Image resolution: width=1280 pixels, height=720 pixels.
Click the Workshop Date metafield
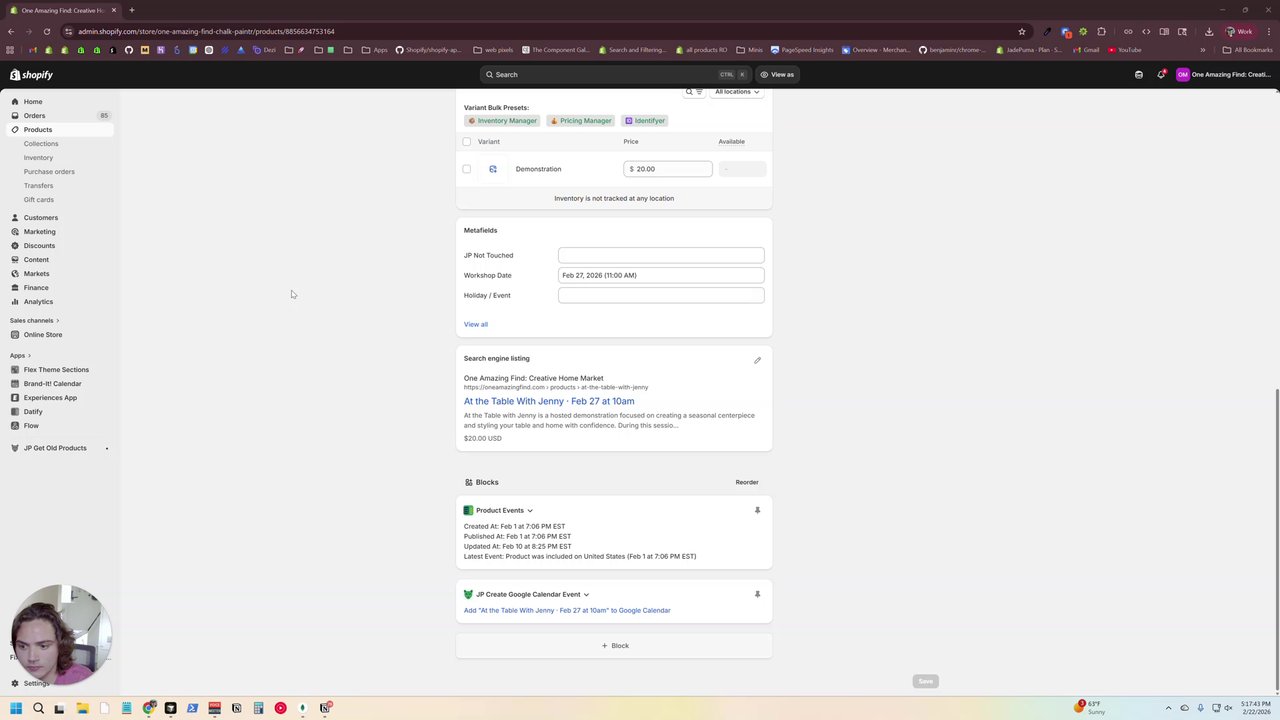[661, 275]
